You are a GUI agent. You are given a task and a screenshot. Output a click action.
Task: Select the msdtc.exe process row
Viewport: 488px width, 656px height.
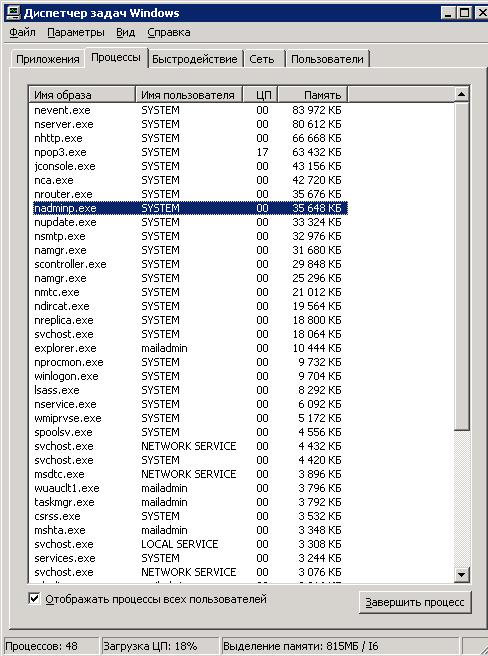coord(190,474)
